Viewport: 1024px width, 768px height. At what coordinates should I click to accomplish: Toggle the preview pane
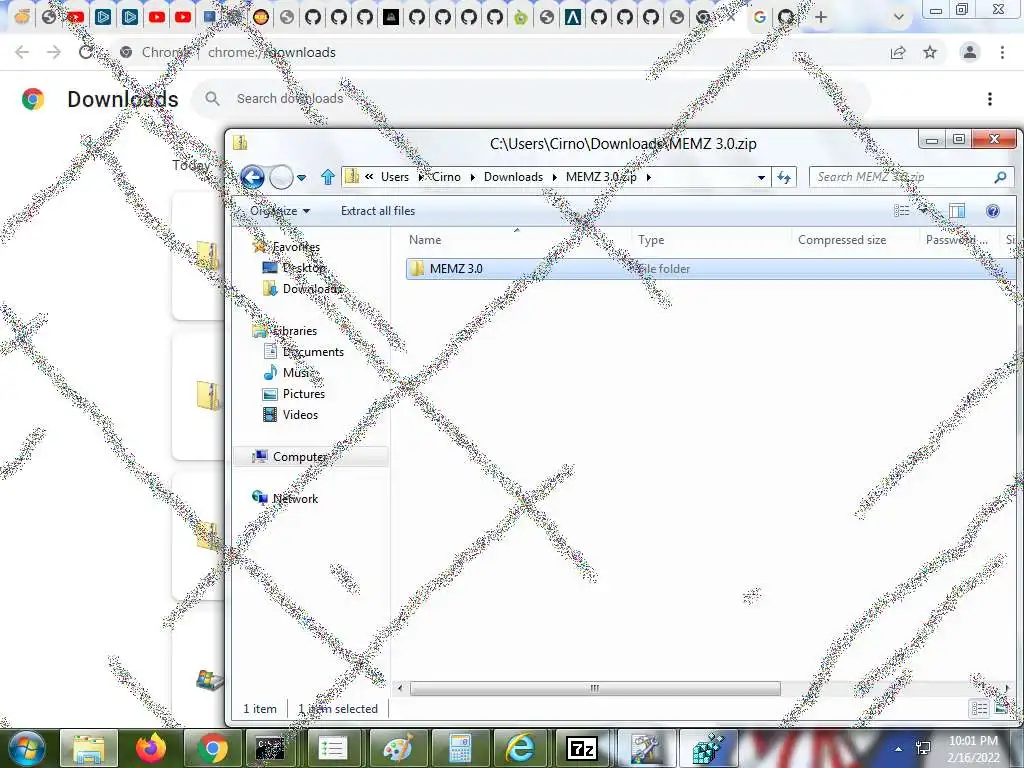coord(957,210)
